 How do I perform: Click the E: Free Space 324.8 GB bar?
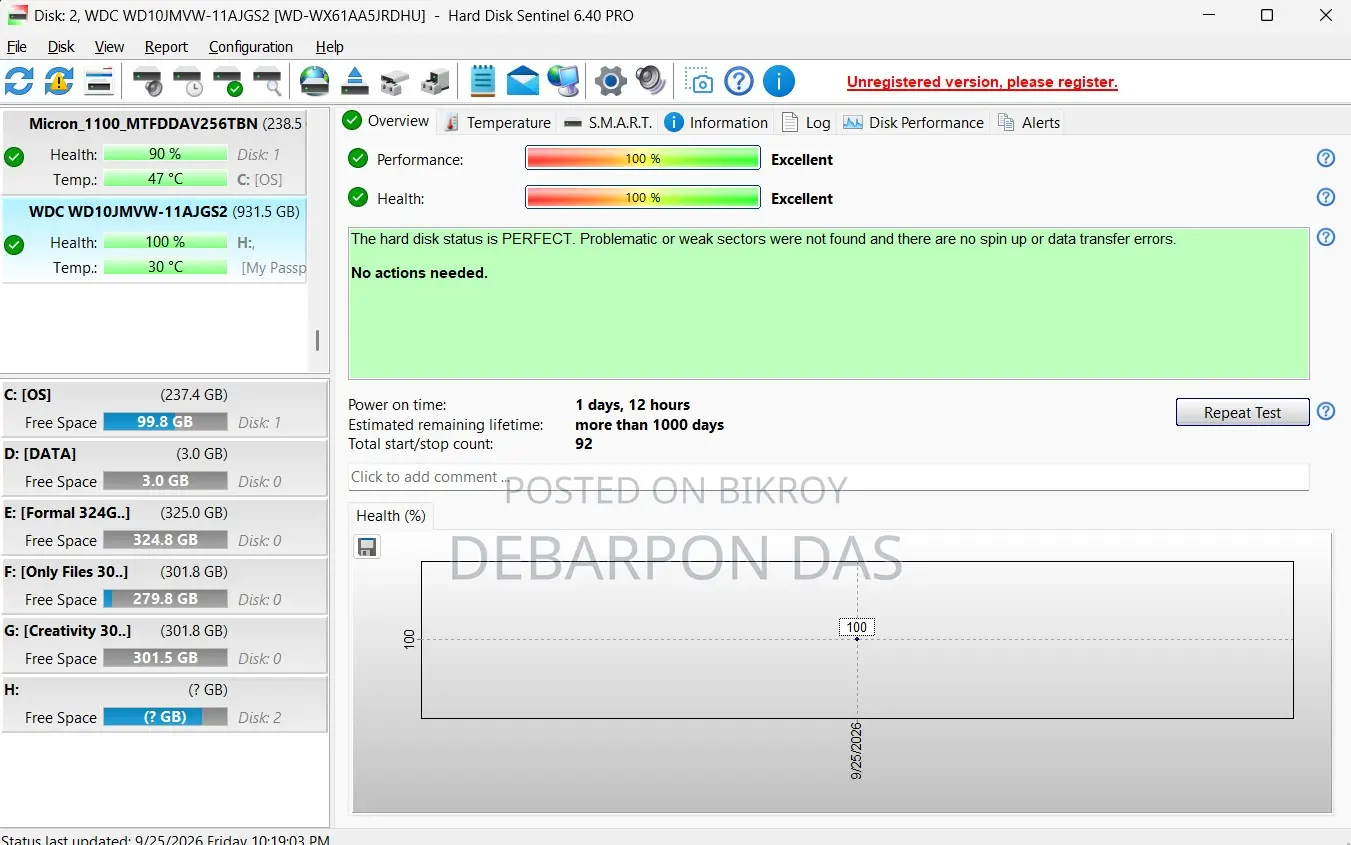point(165,540)
